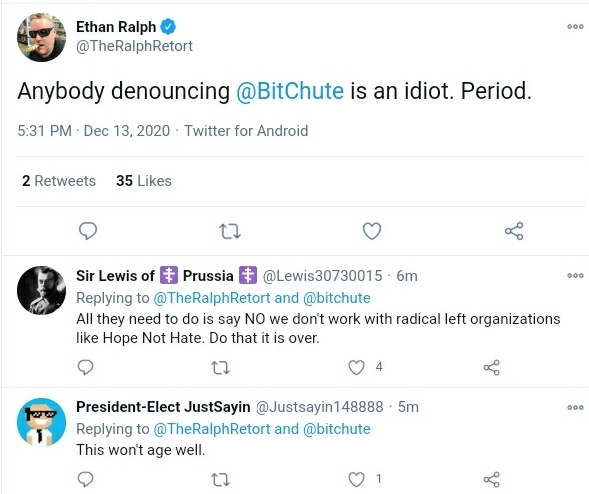Like President-Elect JustSayin's reply

tap(356, 479)
